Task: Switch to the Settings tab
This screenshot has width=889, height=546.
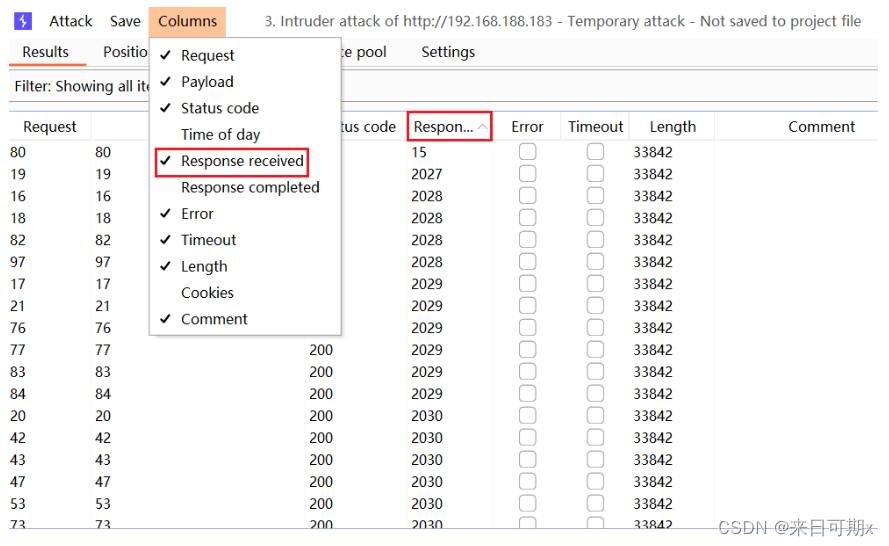Action: [x=448, y=52]
